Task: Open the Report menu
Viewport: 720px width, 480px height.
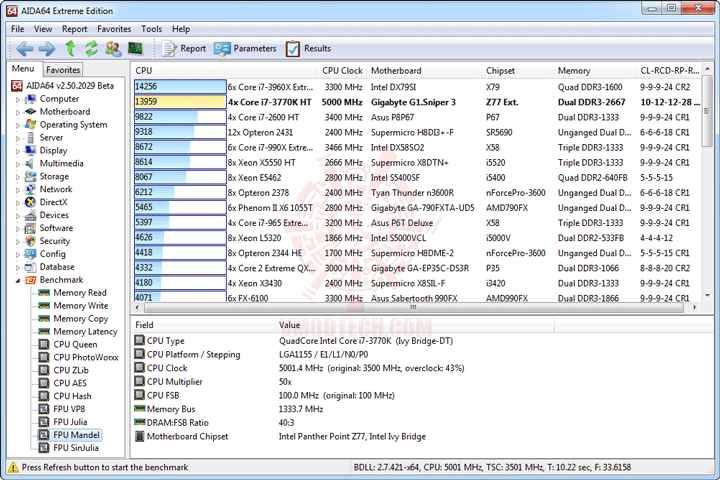Action: 74,29
